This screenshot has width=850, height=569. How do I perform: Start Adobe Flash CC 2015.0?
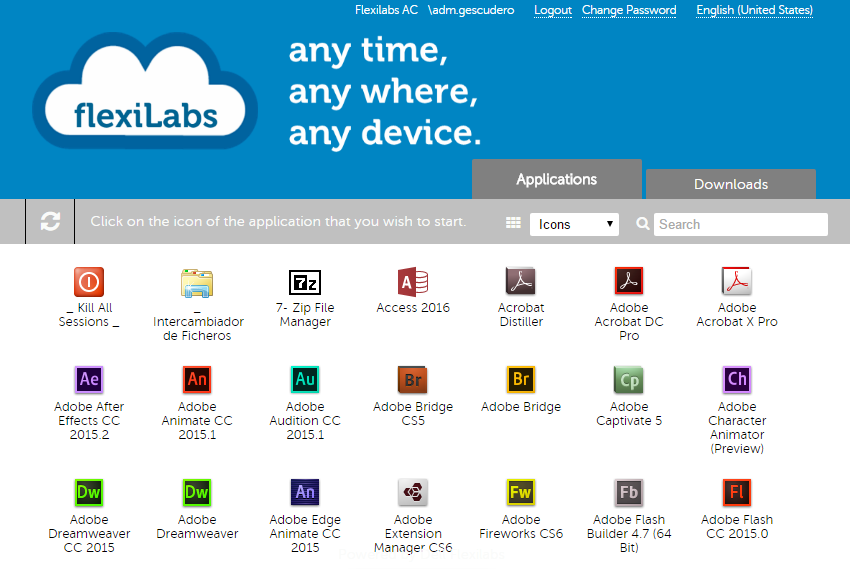(737, 493)
